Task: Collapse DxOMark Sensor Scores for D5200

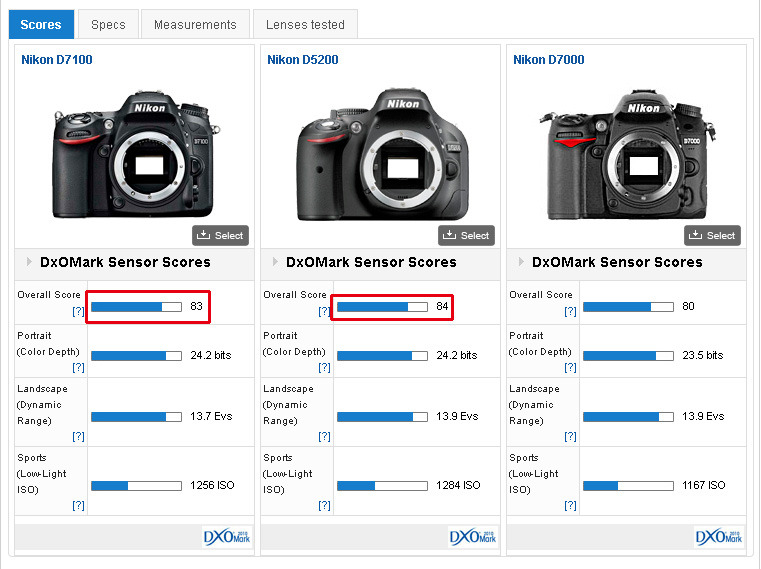Action: [272, 263]
